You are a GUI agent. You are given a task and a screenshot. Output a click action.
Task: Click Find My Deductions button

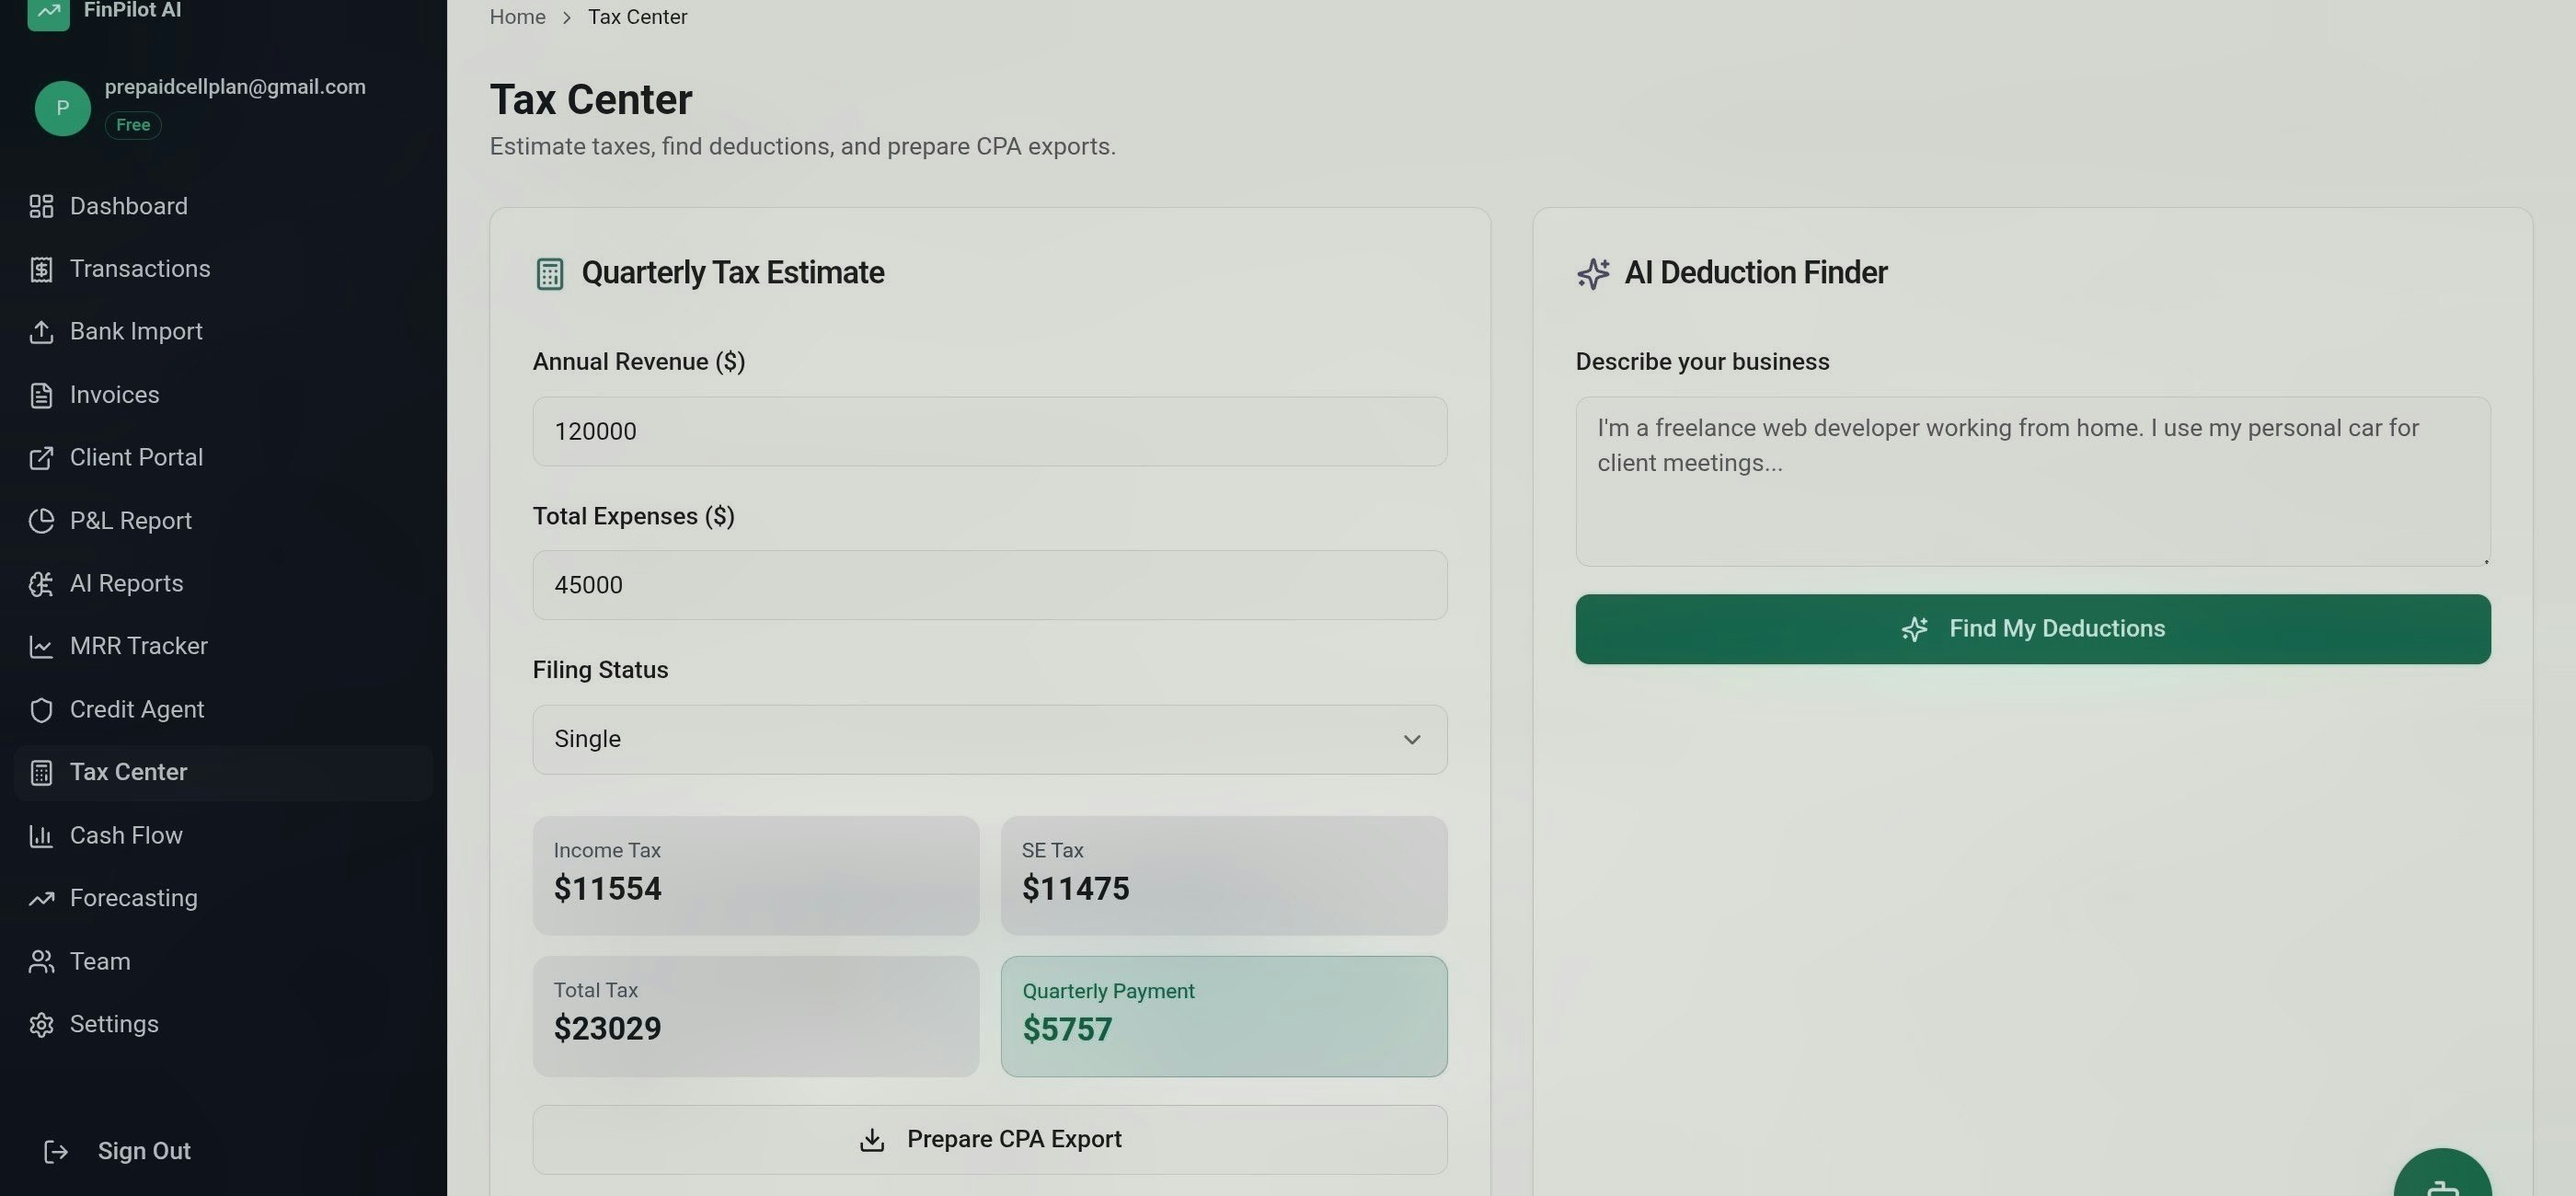[2032, 629]
